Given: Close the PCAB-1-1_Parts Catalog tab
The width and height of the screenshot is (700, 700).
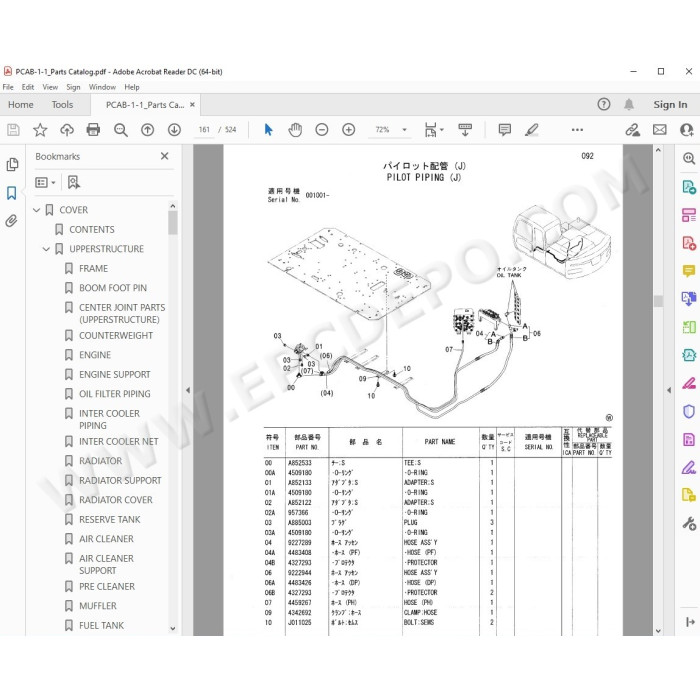Looking at the screenshot, I should [192, 104].
